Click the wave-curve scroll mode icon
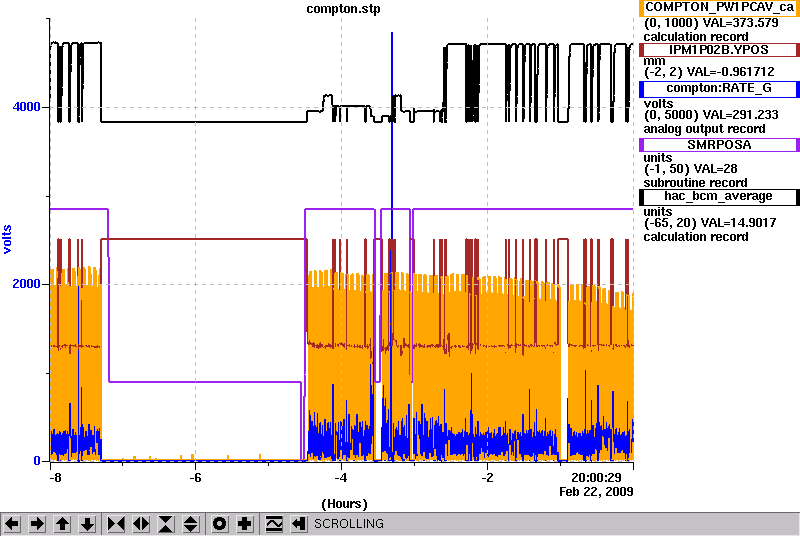The height and width of the screenshot is (536, 800). 274,524
